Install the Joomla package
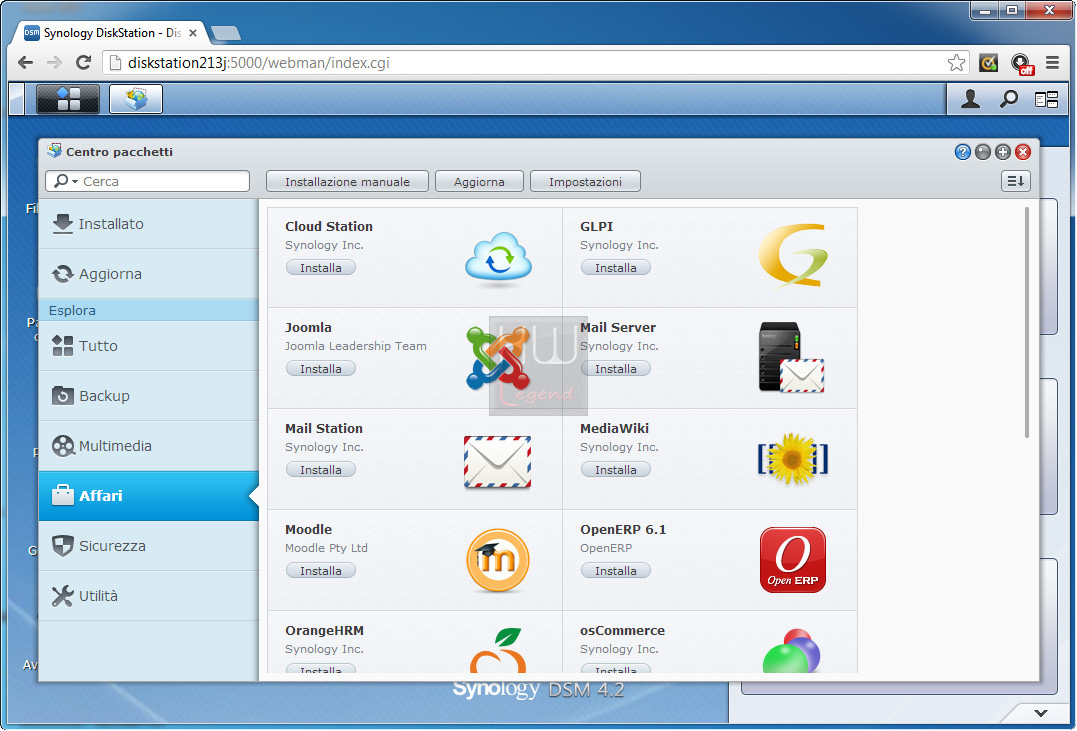This screenshot has height=731, width=1077. [x=321, y=369]
